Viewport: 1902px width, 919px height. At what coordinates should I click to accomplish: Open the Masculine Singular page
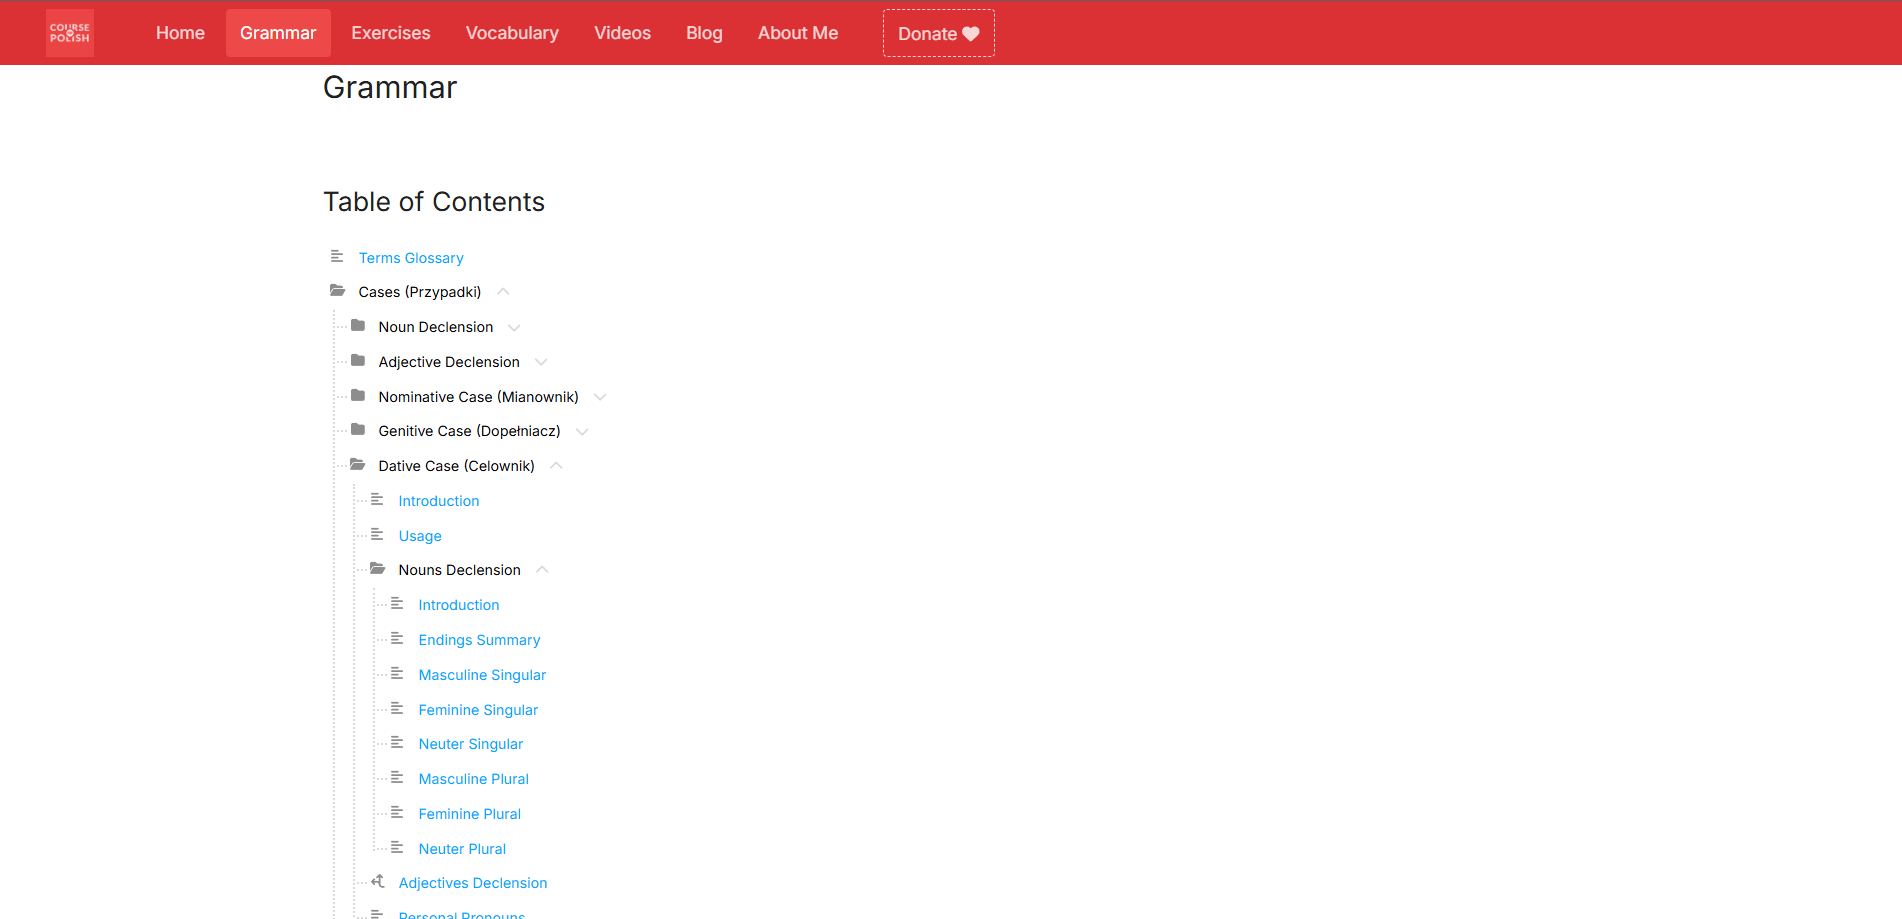point(482,674)
